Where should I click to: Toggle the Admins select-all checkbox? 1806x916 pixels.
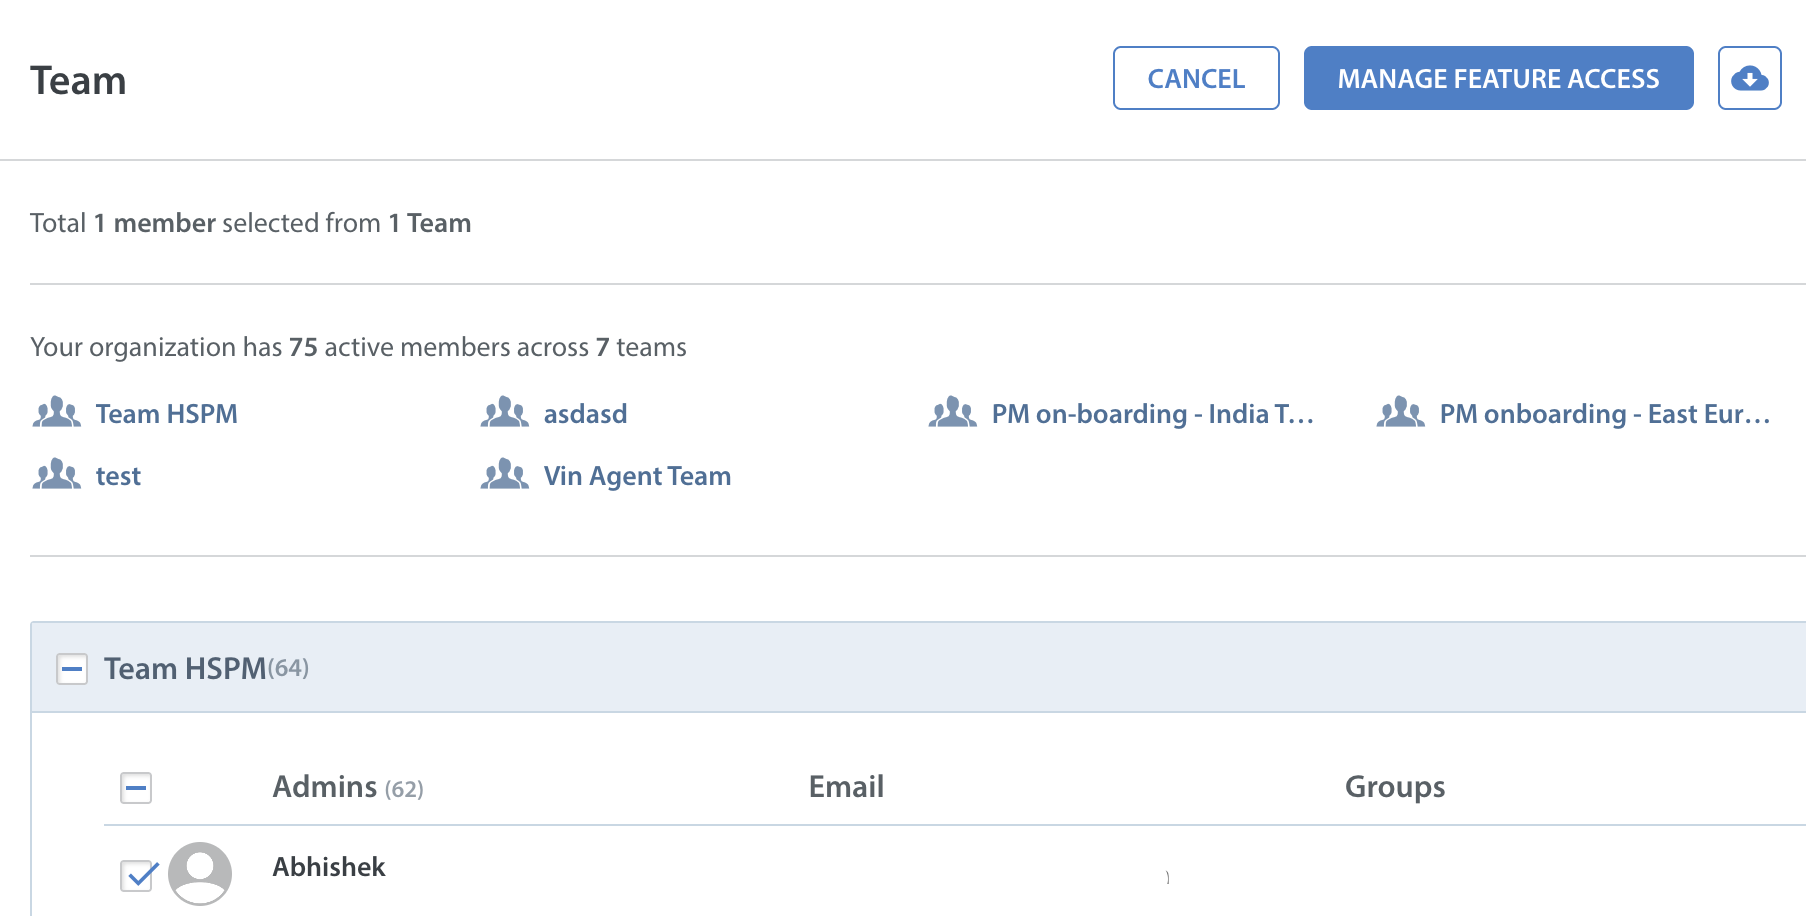point(136,788)
